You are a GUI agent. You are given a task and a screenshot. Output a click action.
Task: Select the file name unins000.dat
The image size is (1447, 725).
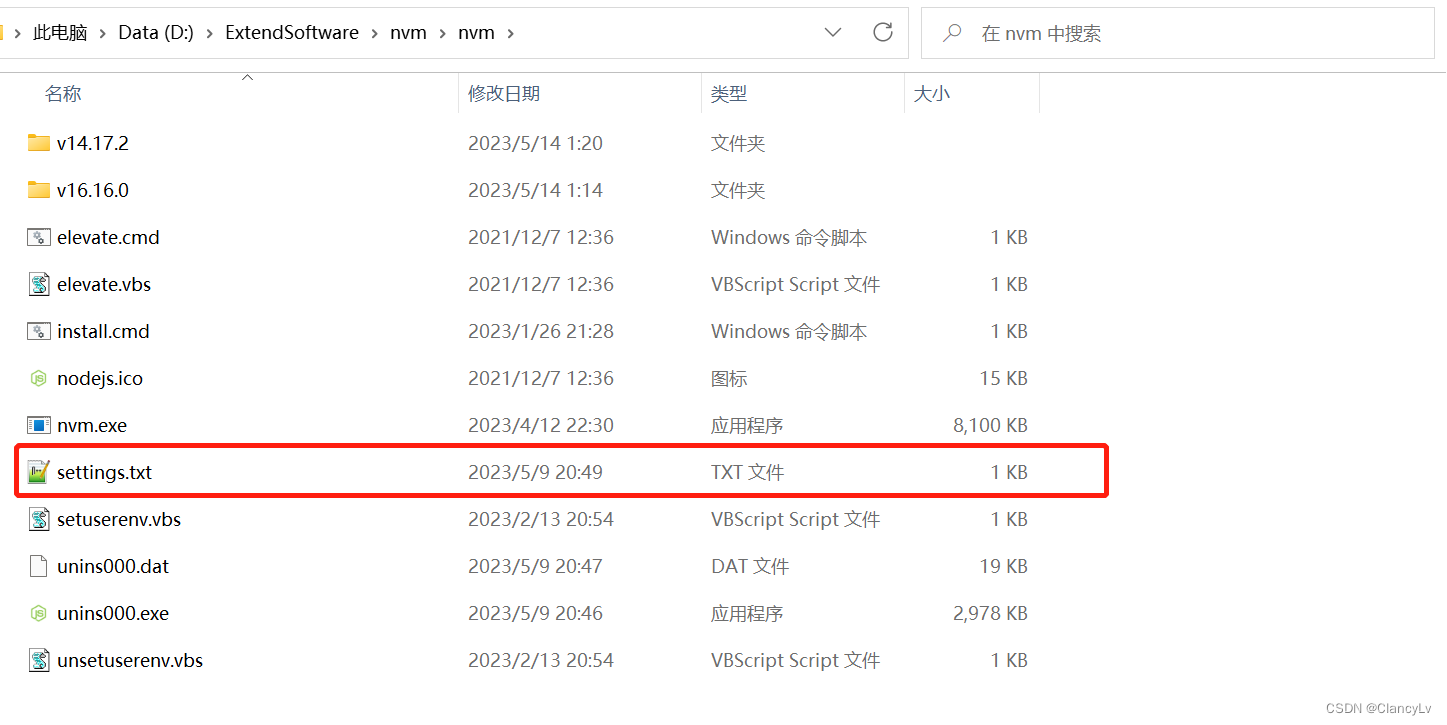click(113, 566)
